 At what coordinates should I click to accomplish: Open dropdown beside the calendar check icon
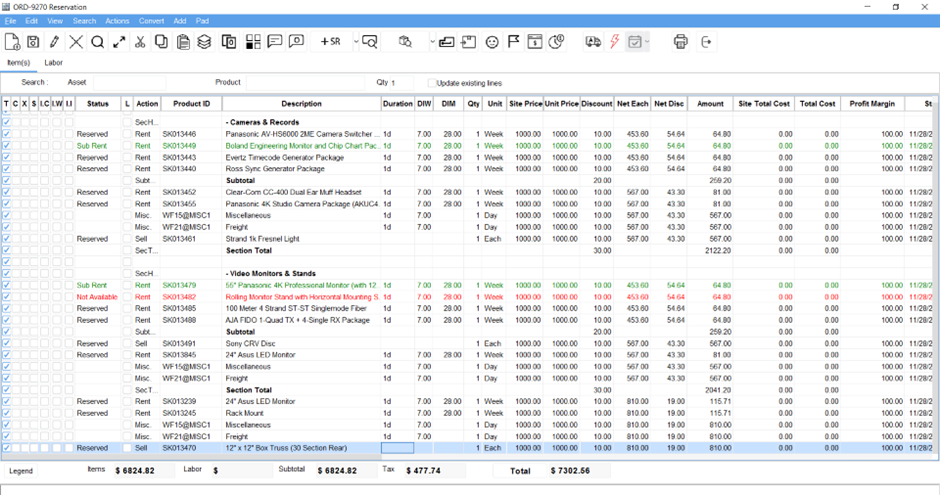(x=648, y=42)
